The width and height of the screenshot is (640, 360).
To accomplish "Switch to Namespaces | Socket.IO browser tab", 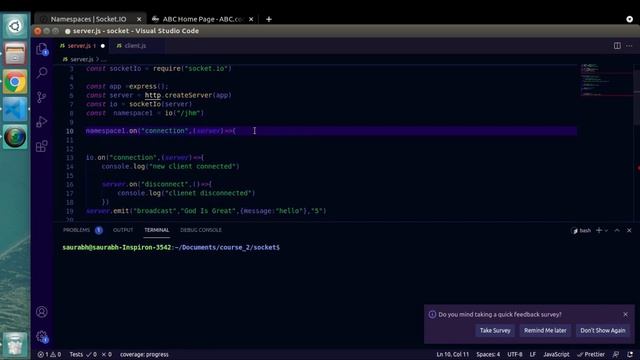I will (88, 19).
